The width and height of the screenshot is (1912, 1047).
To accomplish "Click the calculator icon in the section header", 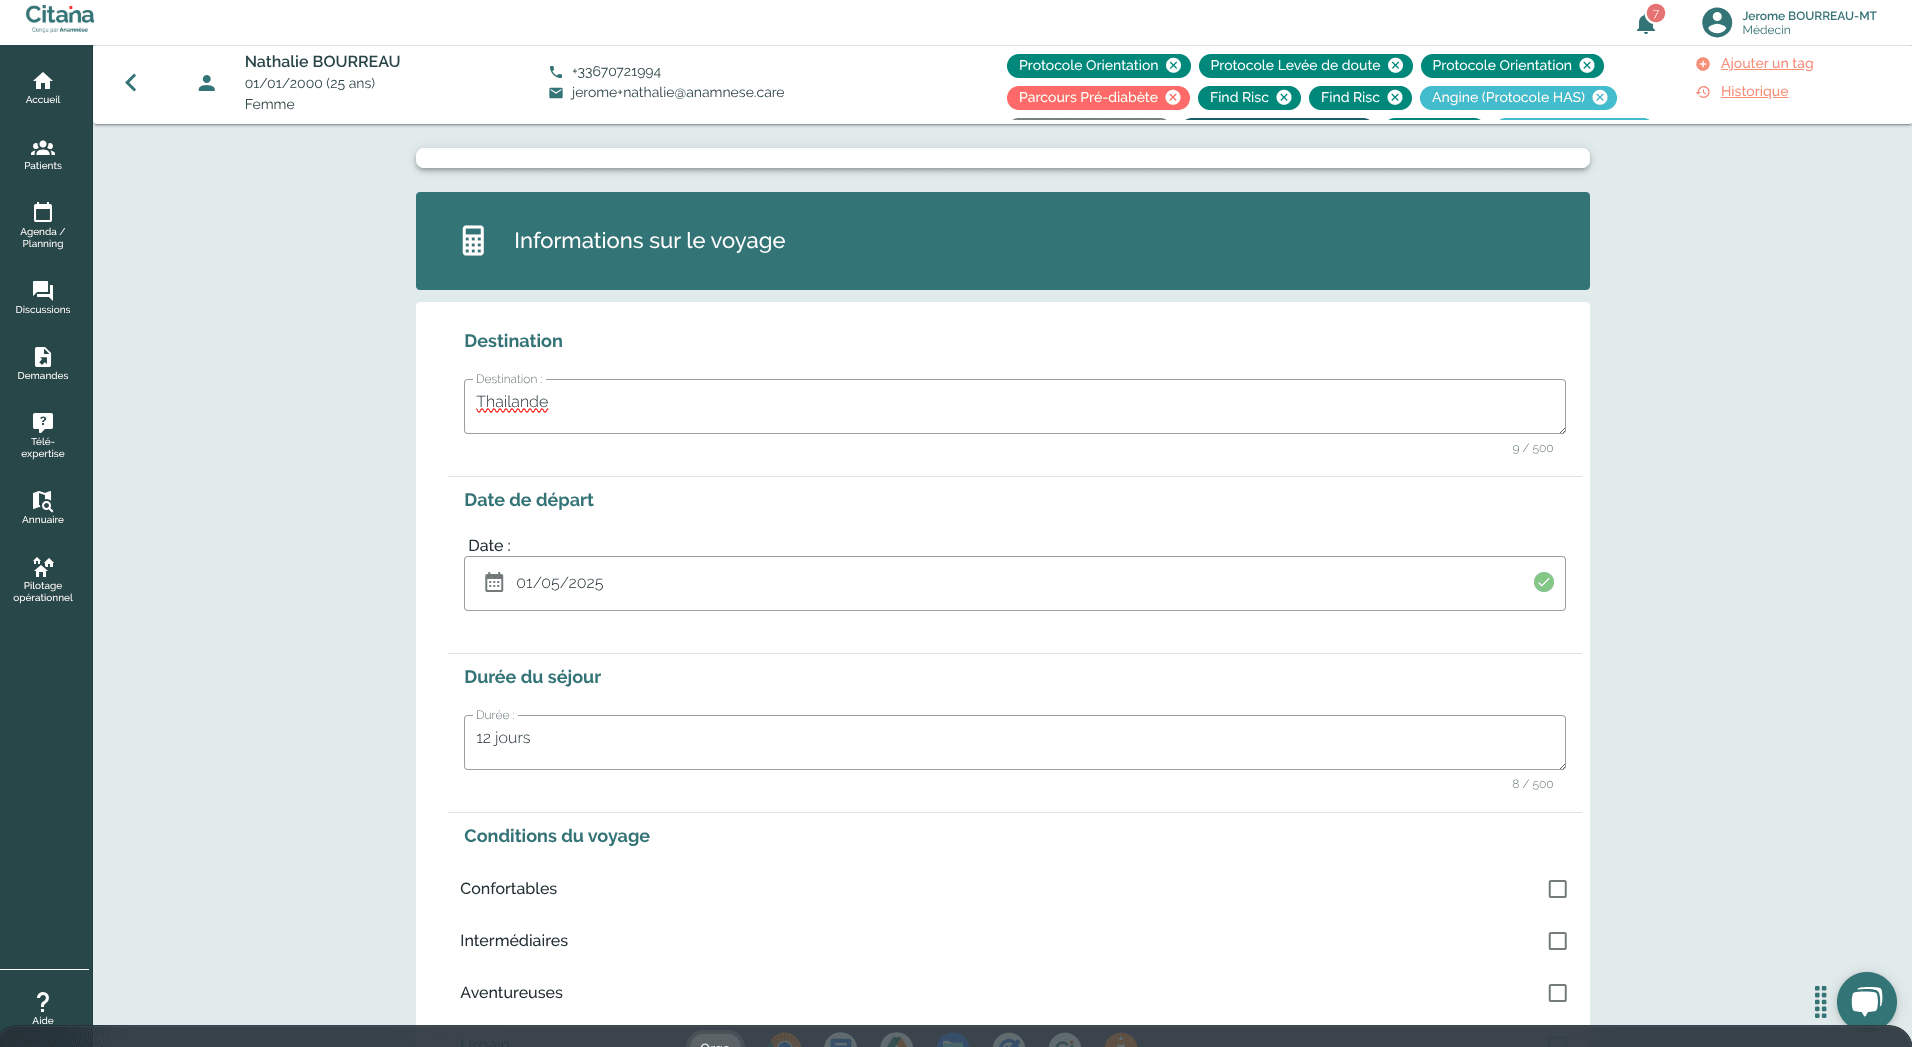I will click(473, 241).
